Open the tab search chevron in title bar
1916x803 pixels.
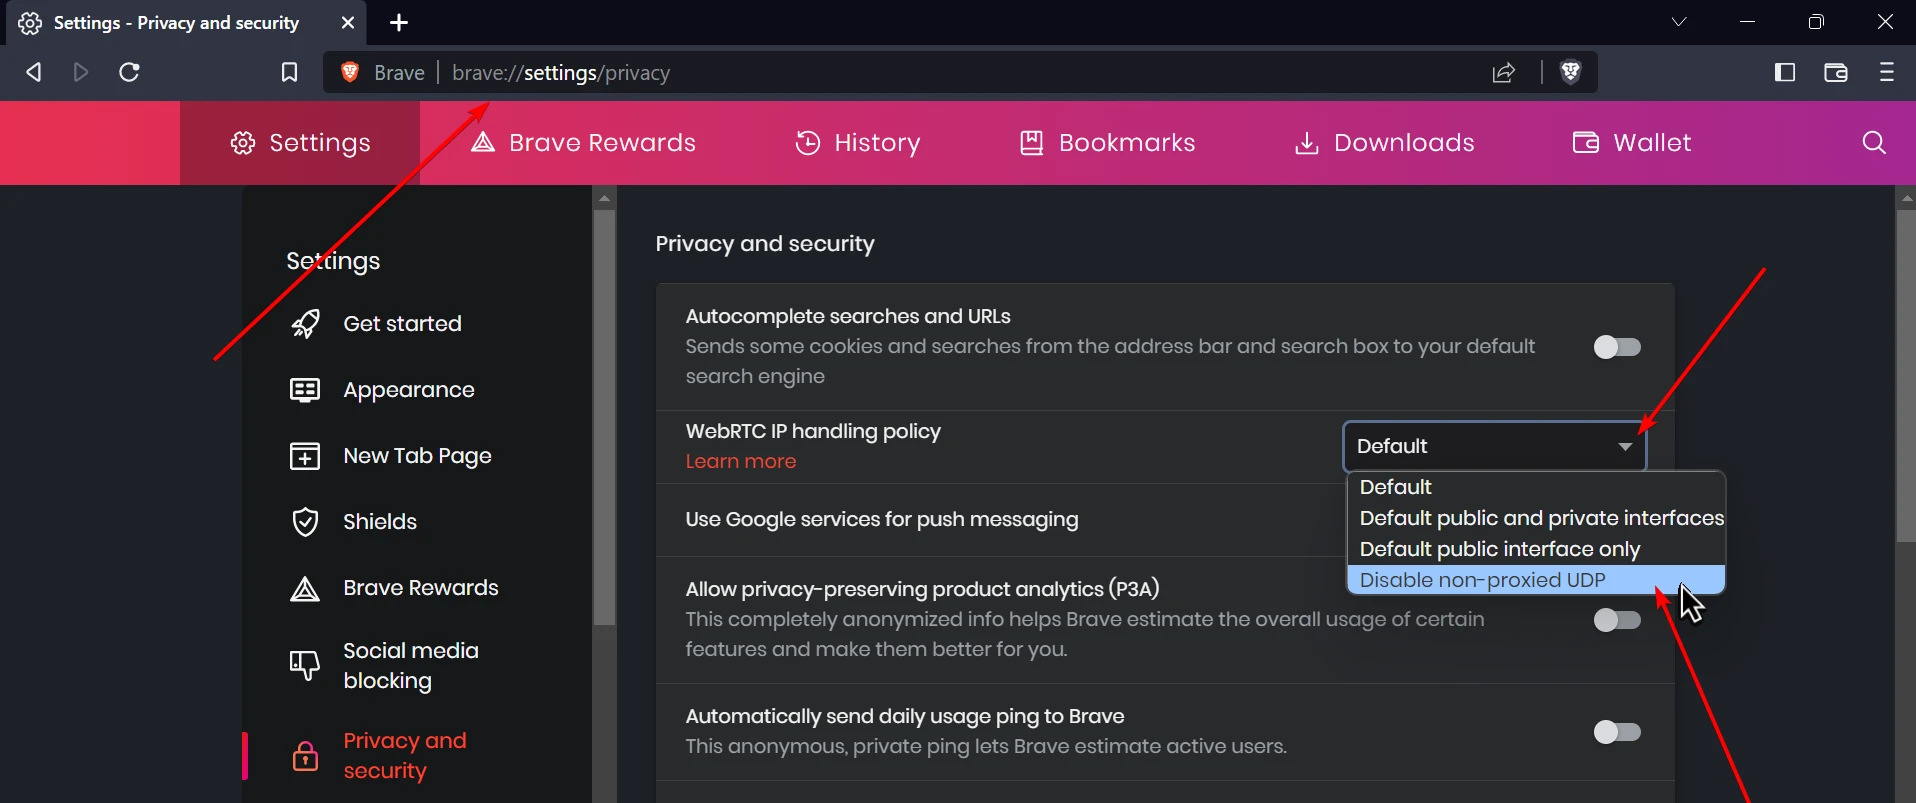tap(1679, 22)
